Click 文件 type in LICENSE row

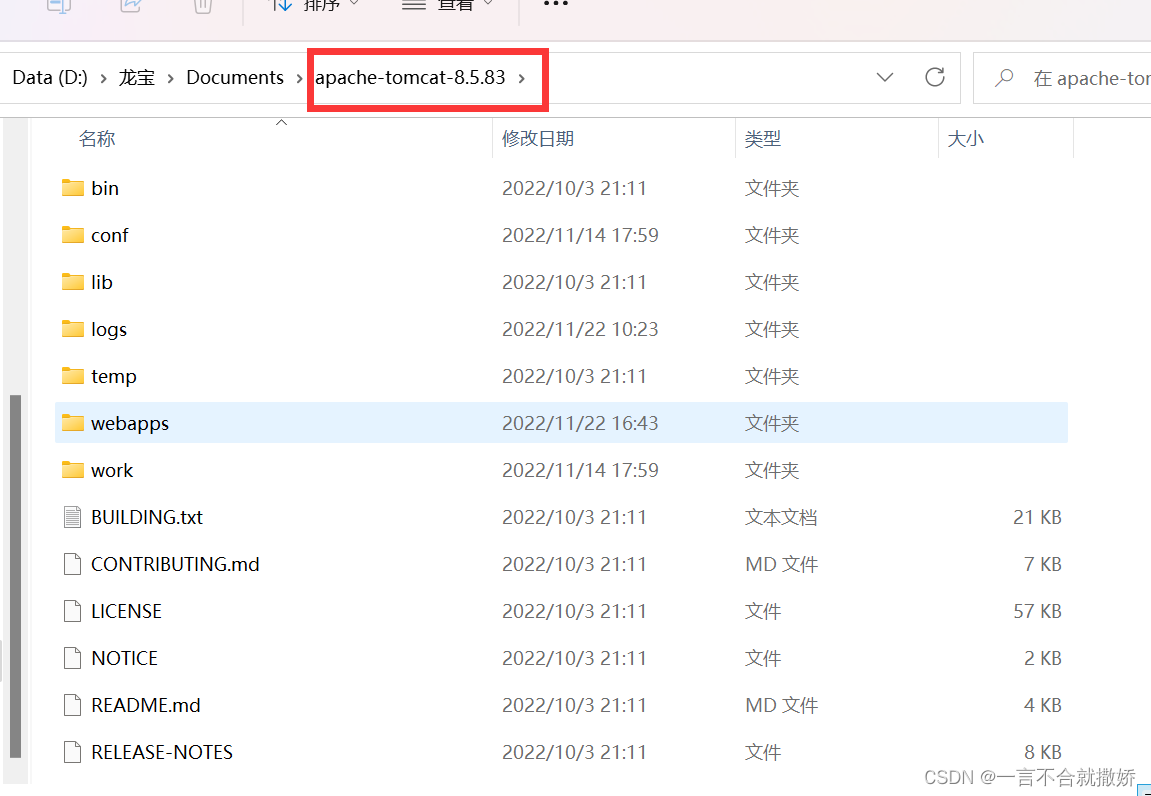763,611
